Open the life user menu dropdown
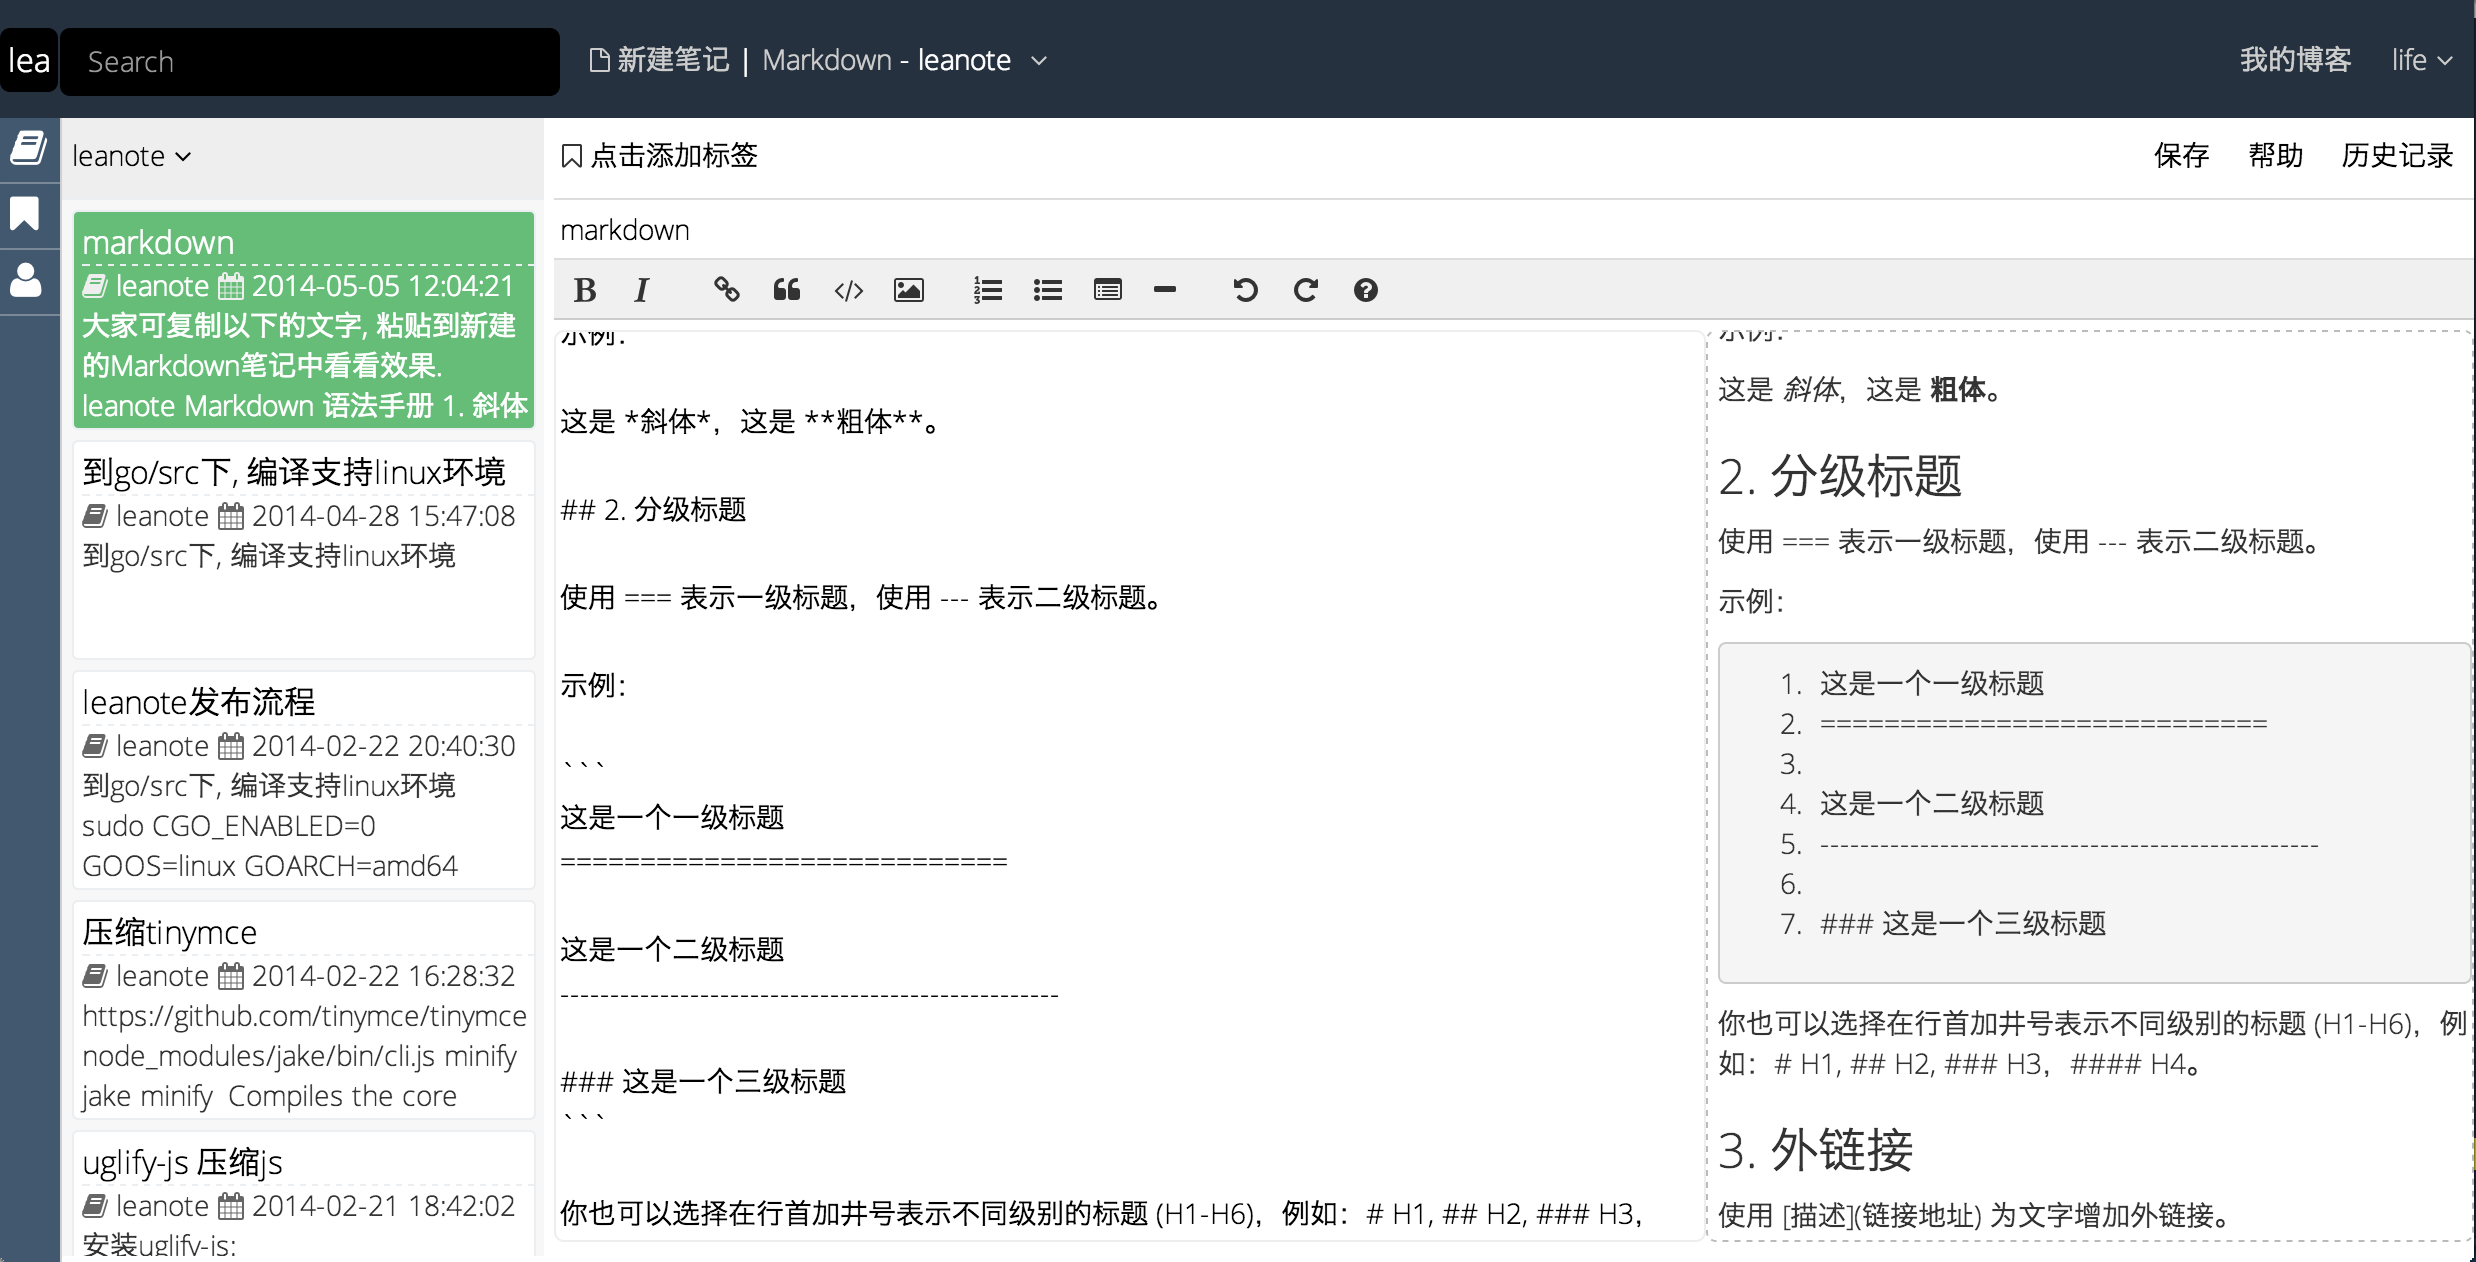 (x=2421, y=60)
